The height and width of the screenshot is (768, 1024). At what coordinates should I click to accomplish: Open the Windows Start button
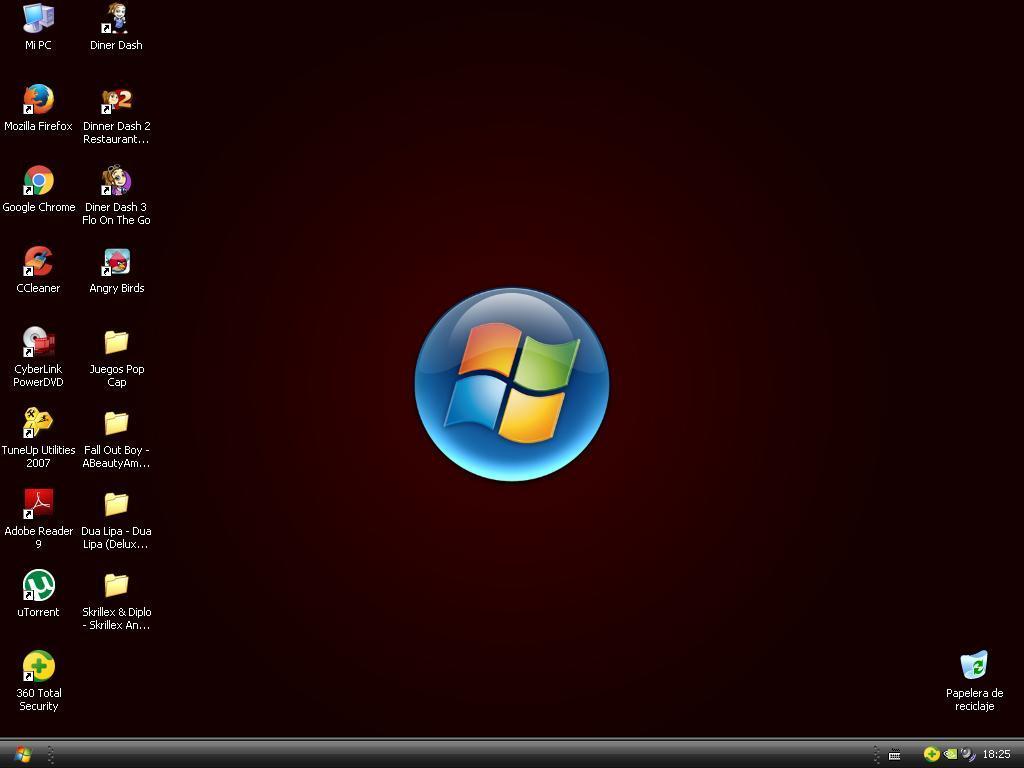23,754
